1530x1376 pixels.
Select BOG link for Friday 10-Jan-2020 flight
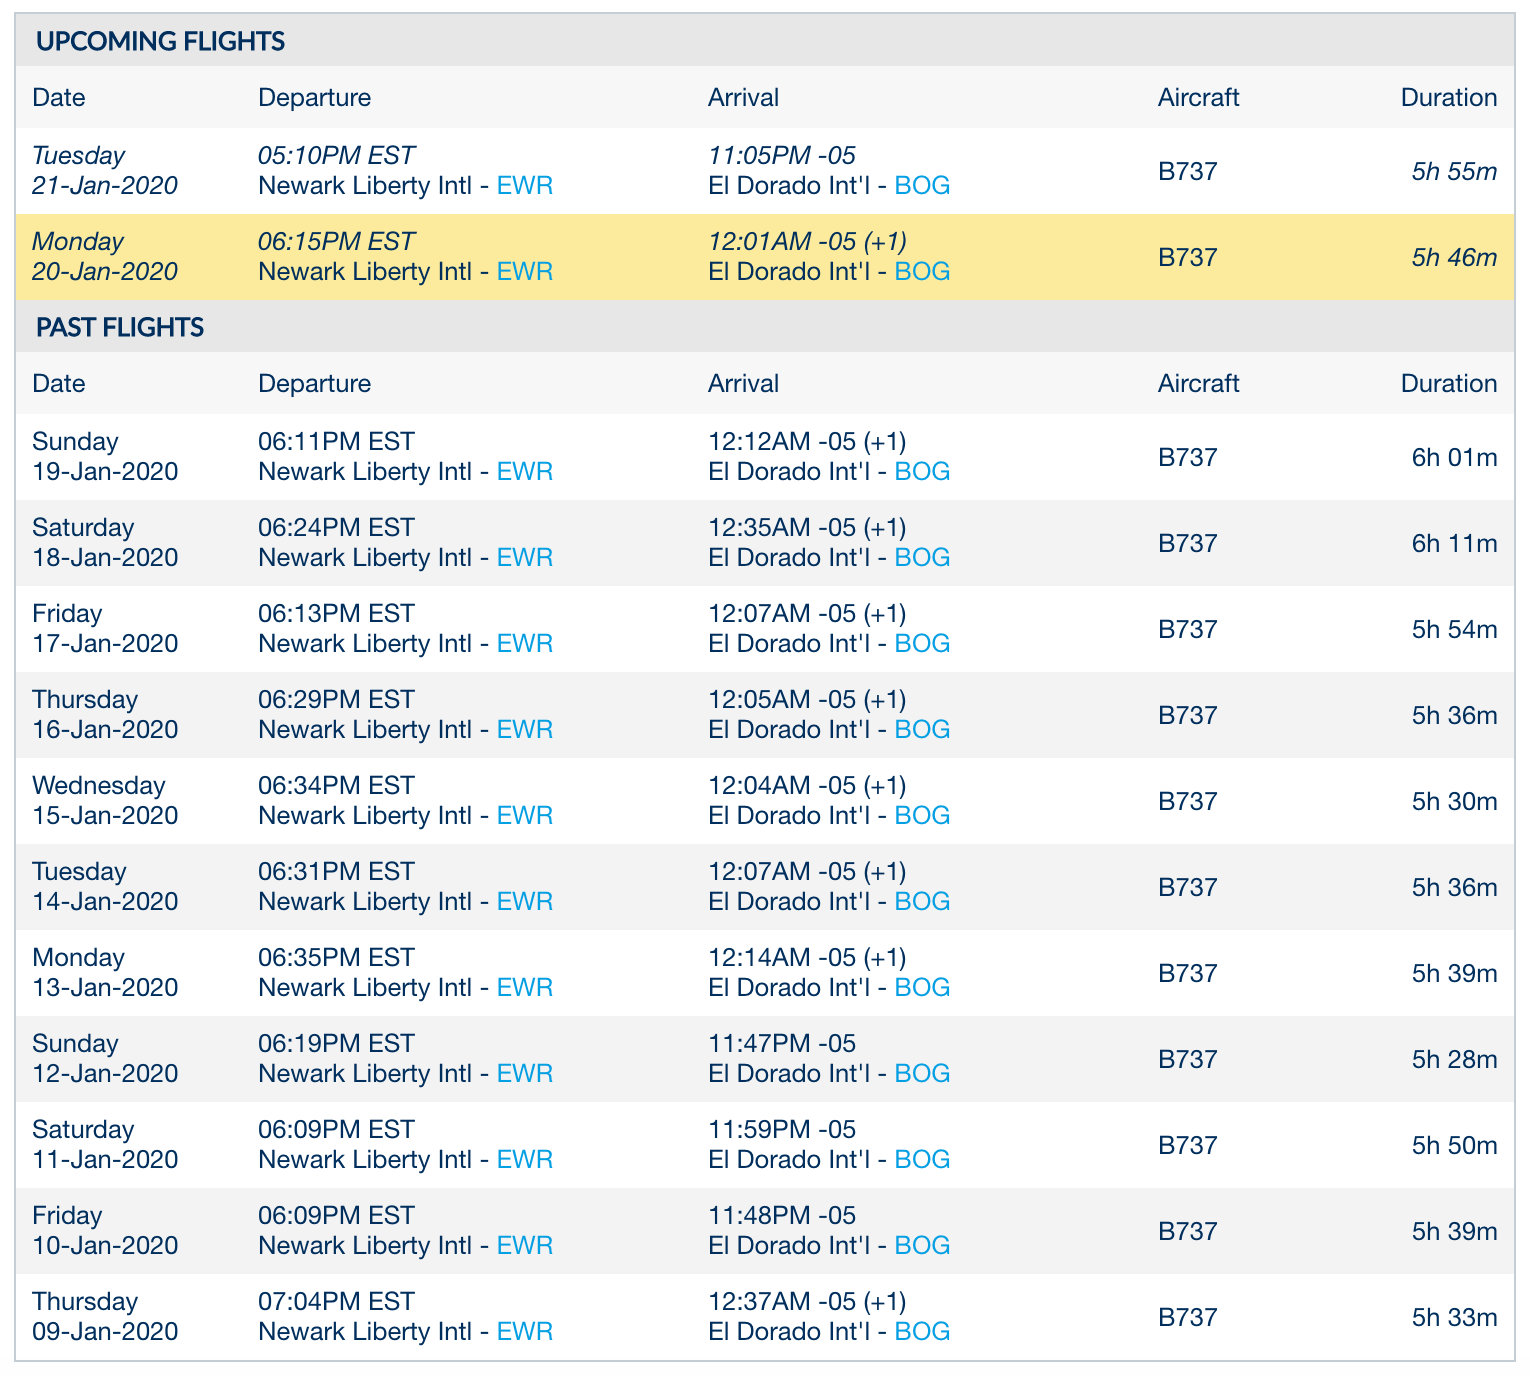coord(921,1246)
